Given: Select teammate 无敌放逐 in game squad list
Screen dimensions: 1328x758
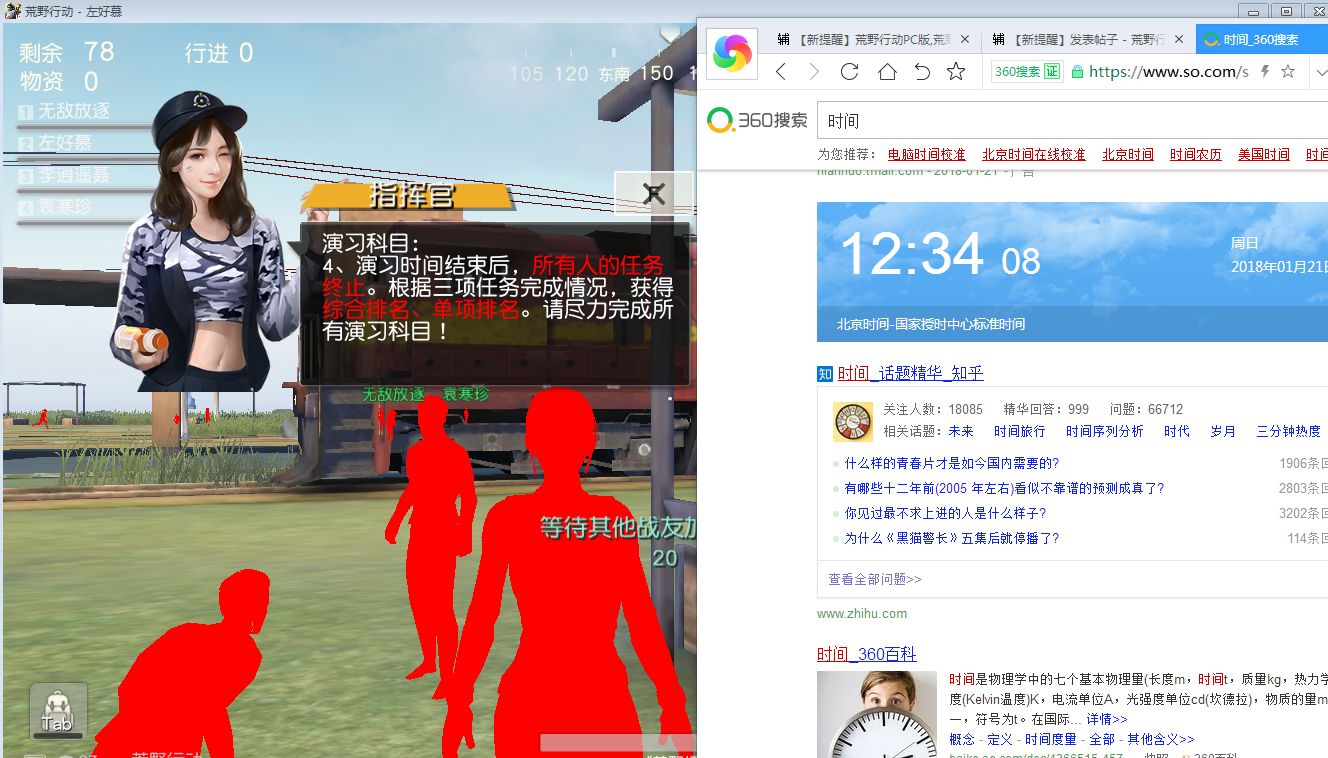Looking at the screenshot, I should click(65, 112).
